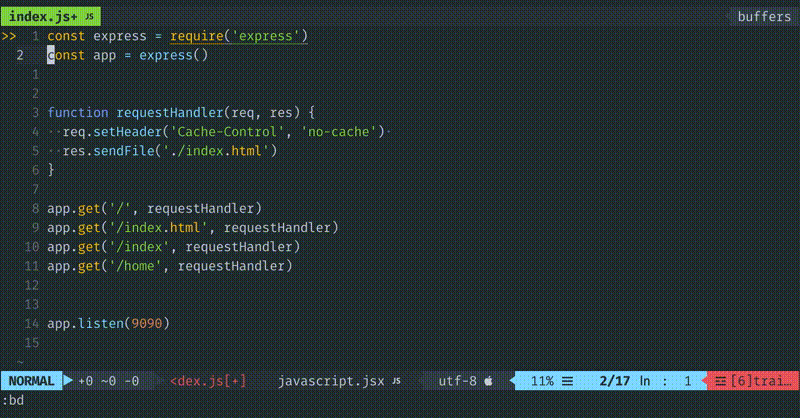Click the hamburger icon beside 11%

click(566, 381)
